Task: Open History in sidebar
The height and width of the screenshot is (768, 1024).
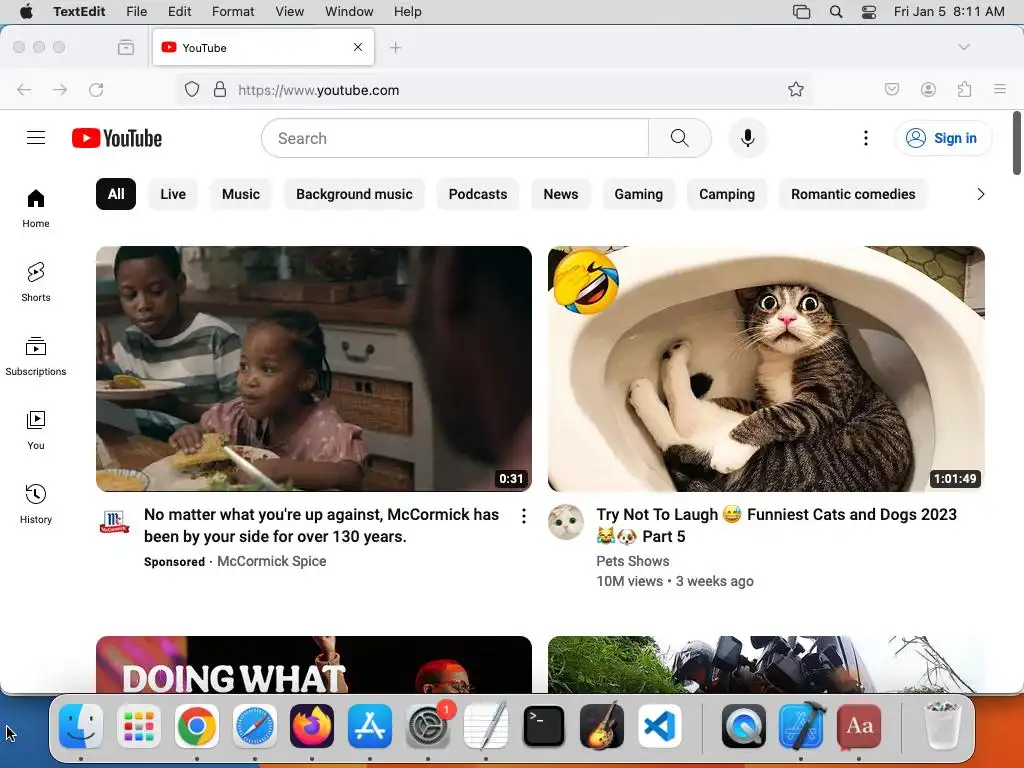Action: point(36,504)
